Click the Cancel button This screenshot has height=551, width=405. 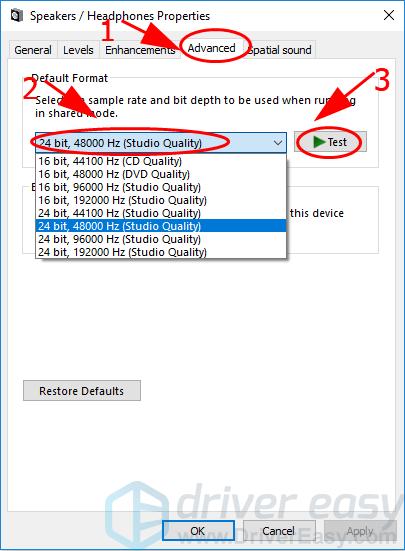click(279, 531)
